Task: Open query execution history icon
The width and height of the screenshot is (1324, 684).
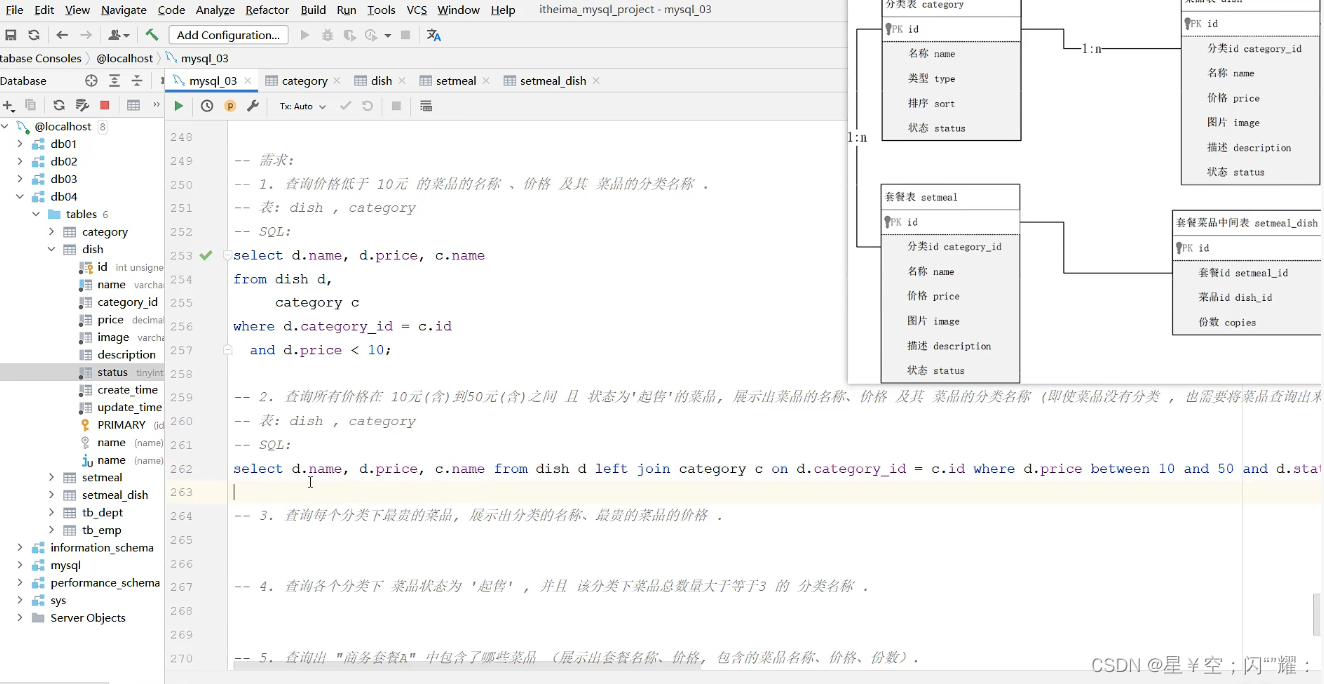Action: (x=206, y=105)
